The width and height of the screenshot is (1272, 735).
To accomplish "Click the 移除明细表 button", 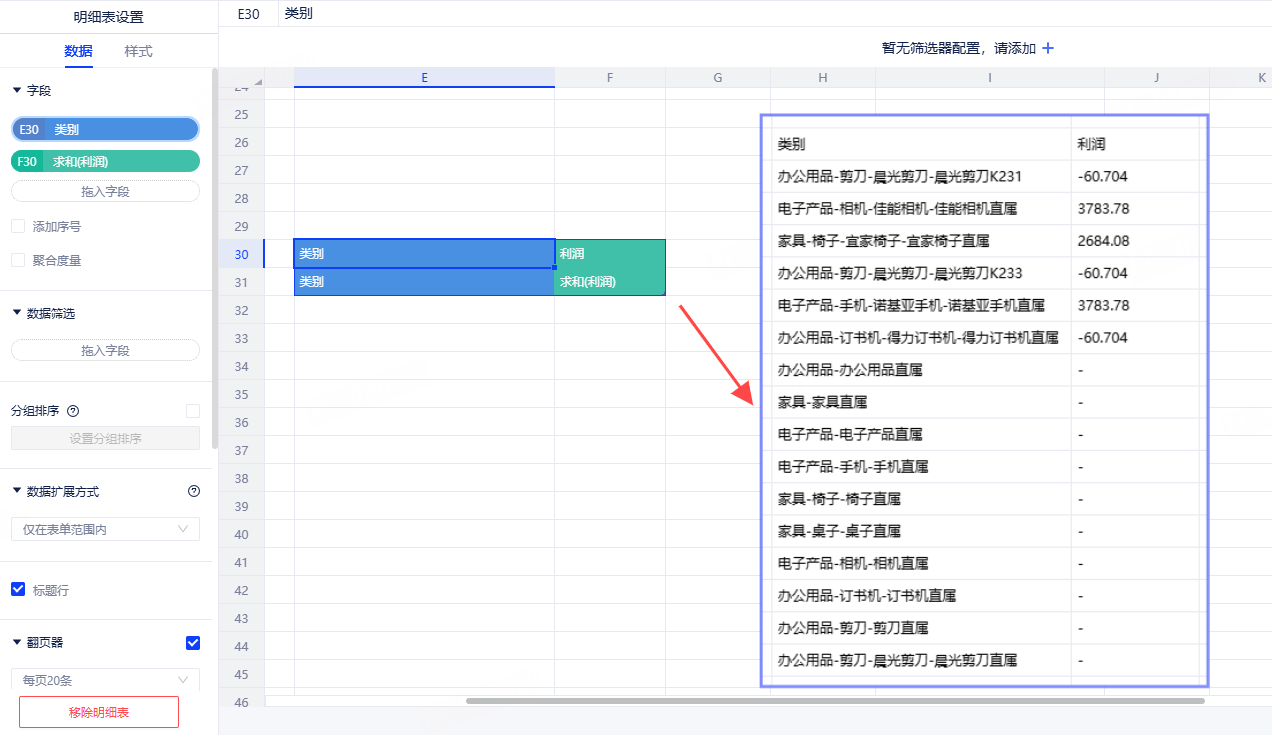I will coord(99,712).
